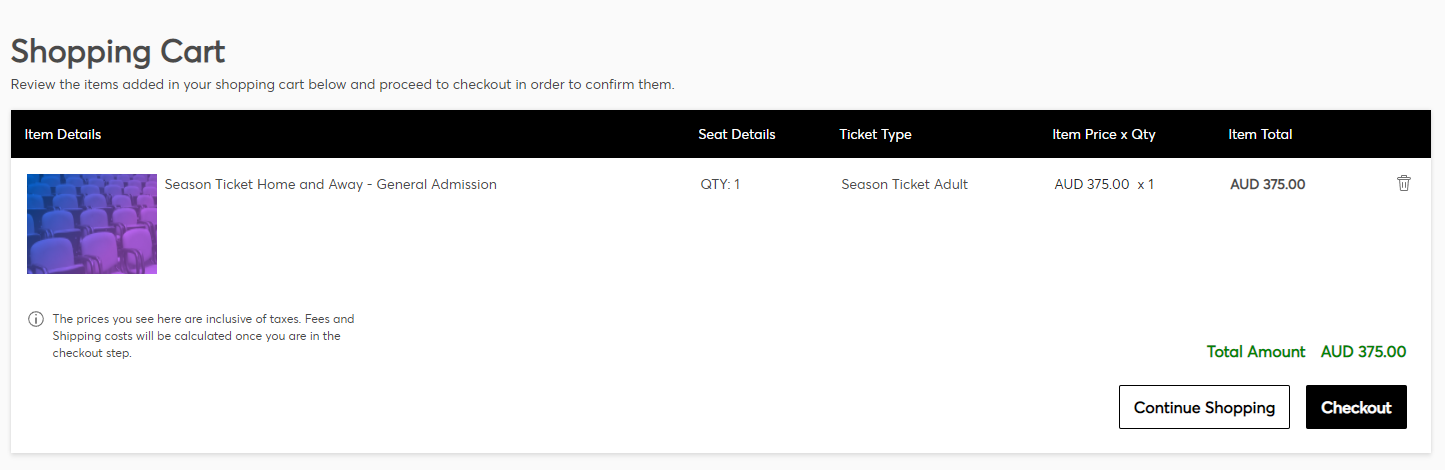Click the AUD 375.00 x 1 price
The image size is (1445, 470).
point(1103,184)
